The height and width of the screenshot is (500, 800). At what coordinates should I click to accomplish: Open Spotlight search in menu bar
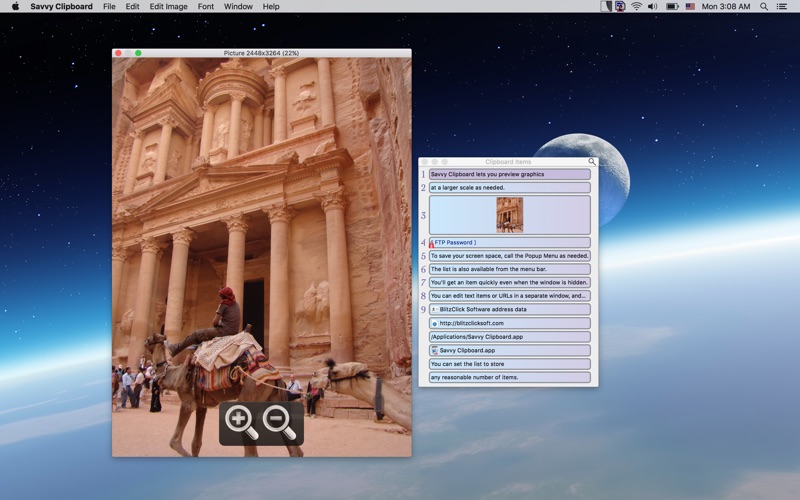coord(764,7)
